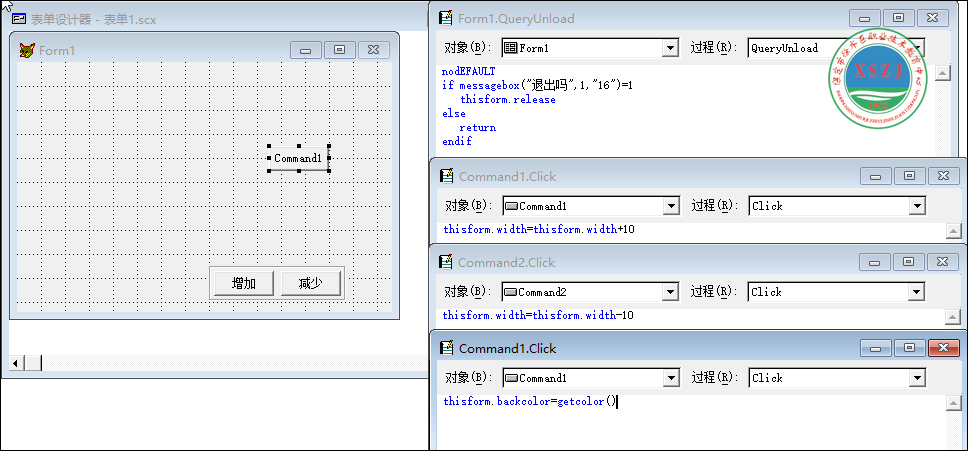Expand the Click procedure dropdown in the bottom code window
The image size is (968, 451).
(917, 378)
